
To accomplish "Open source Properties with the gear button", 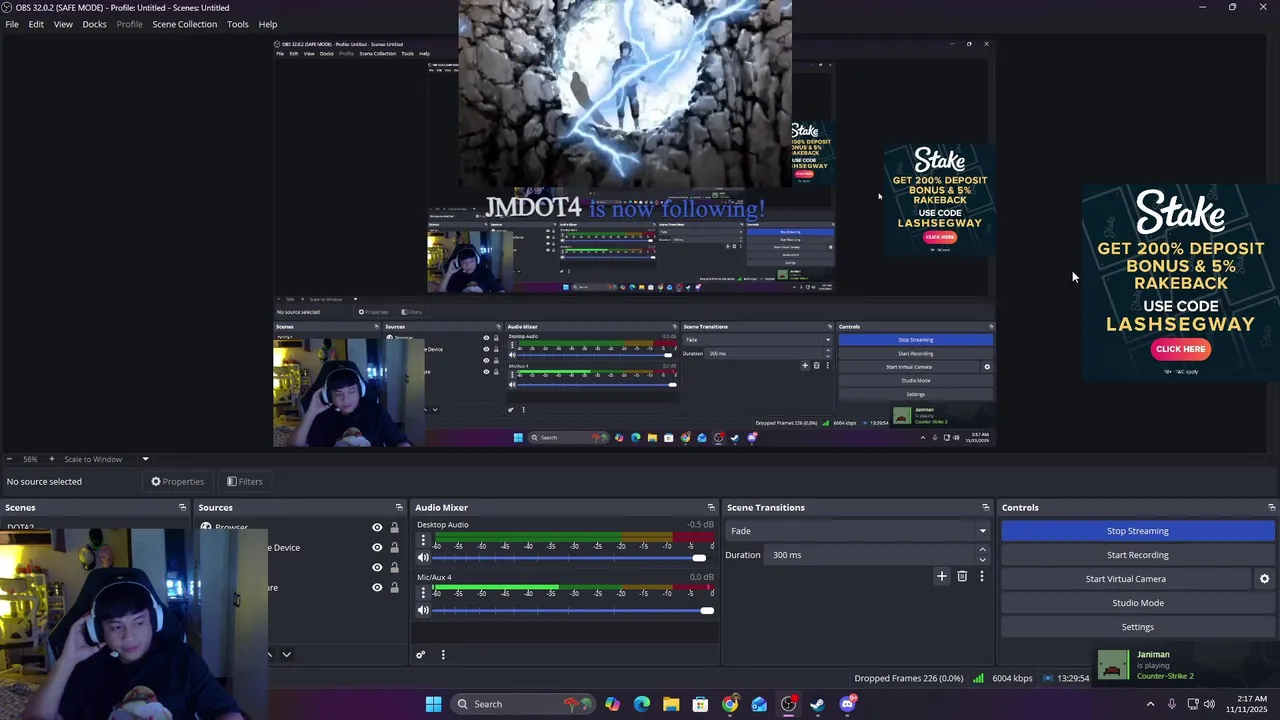I will (177, 481).
